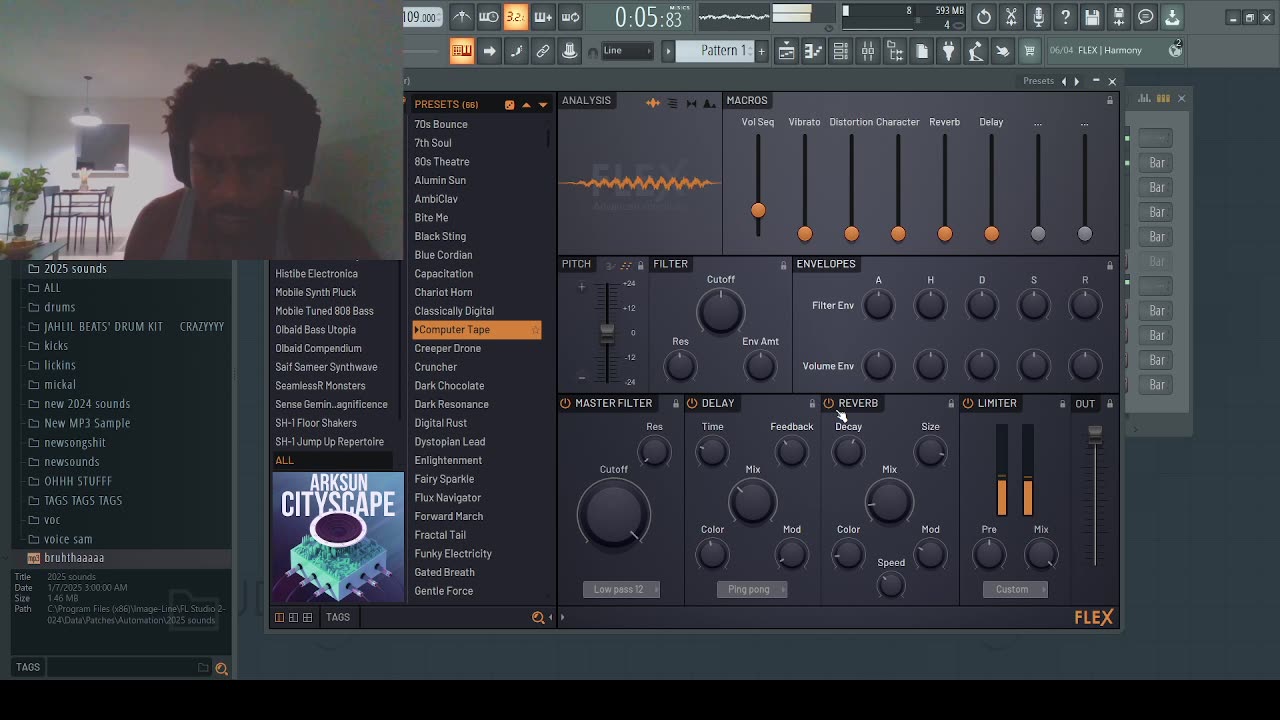
Task: Open the piano roll view icon
Action: 814,51
